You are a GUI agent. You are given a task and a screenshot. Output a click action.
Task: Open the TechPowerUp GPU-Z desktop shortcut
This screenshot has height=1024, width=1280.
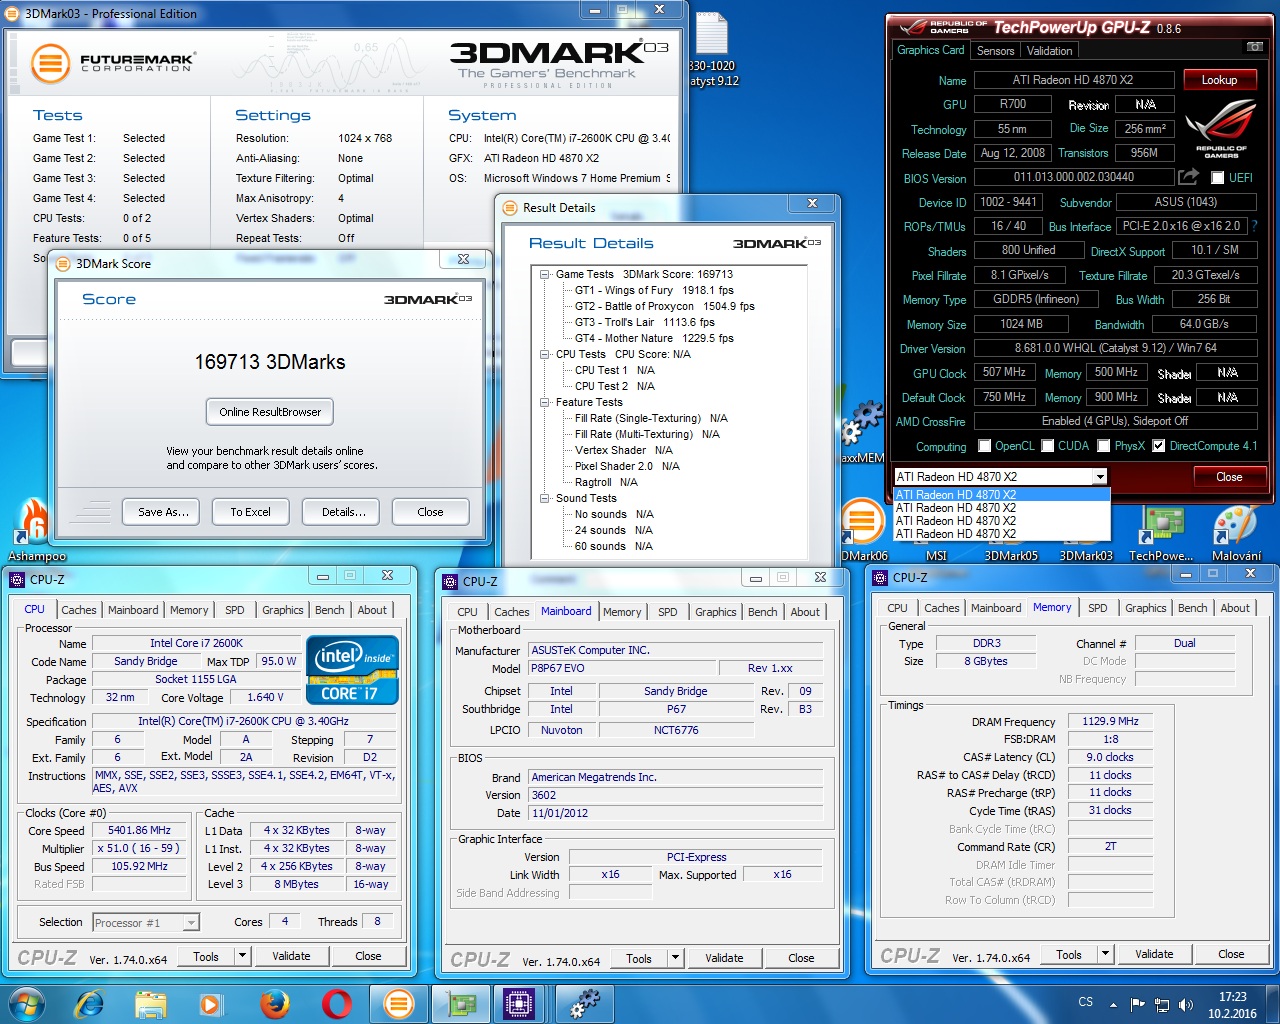(x=1161, y=533)
